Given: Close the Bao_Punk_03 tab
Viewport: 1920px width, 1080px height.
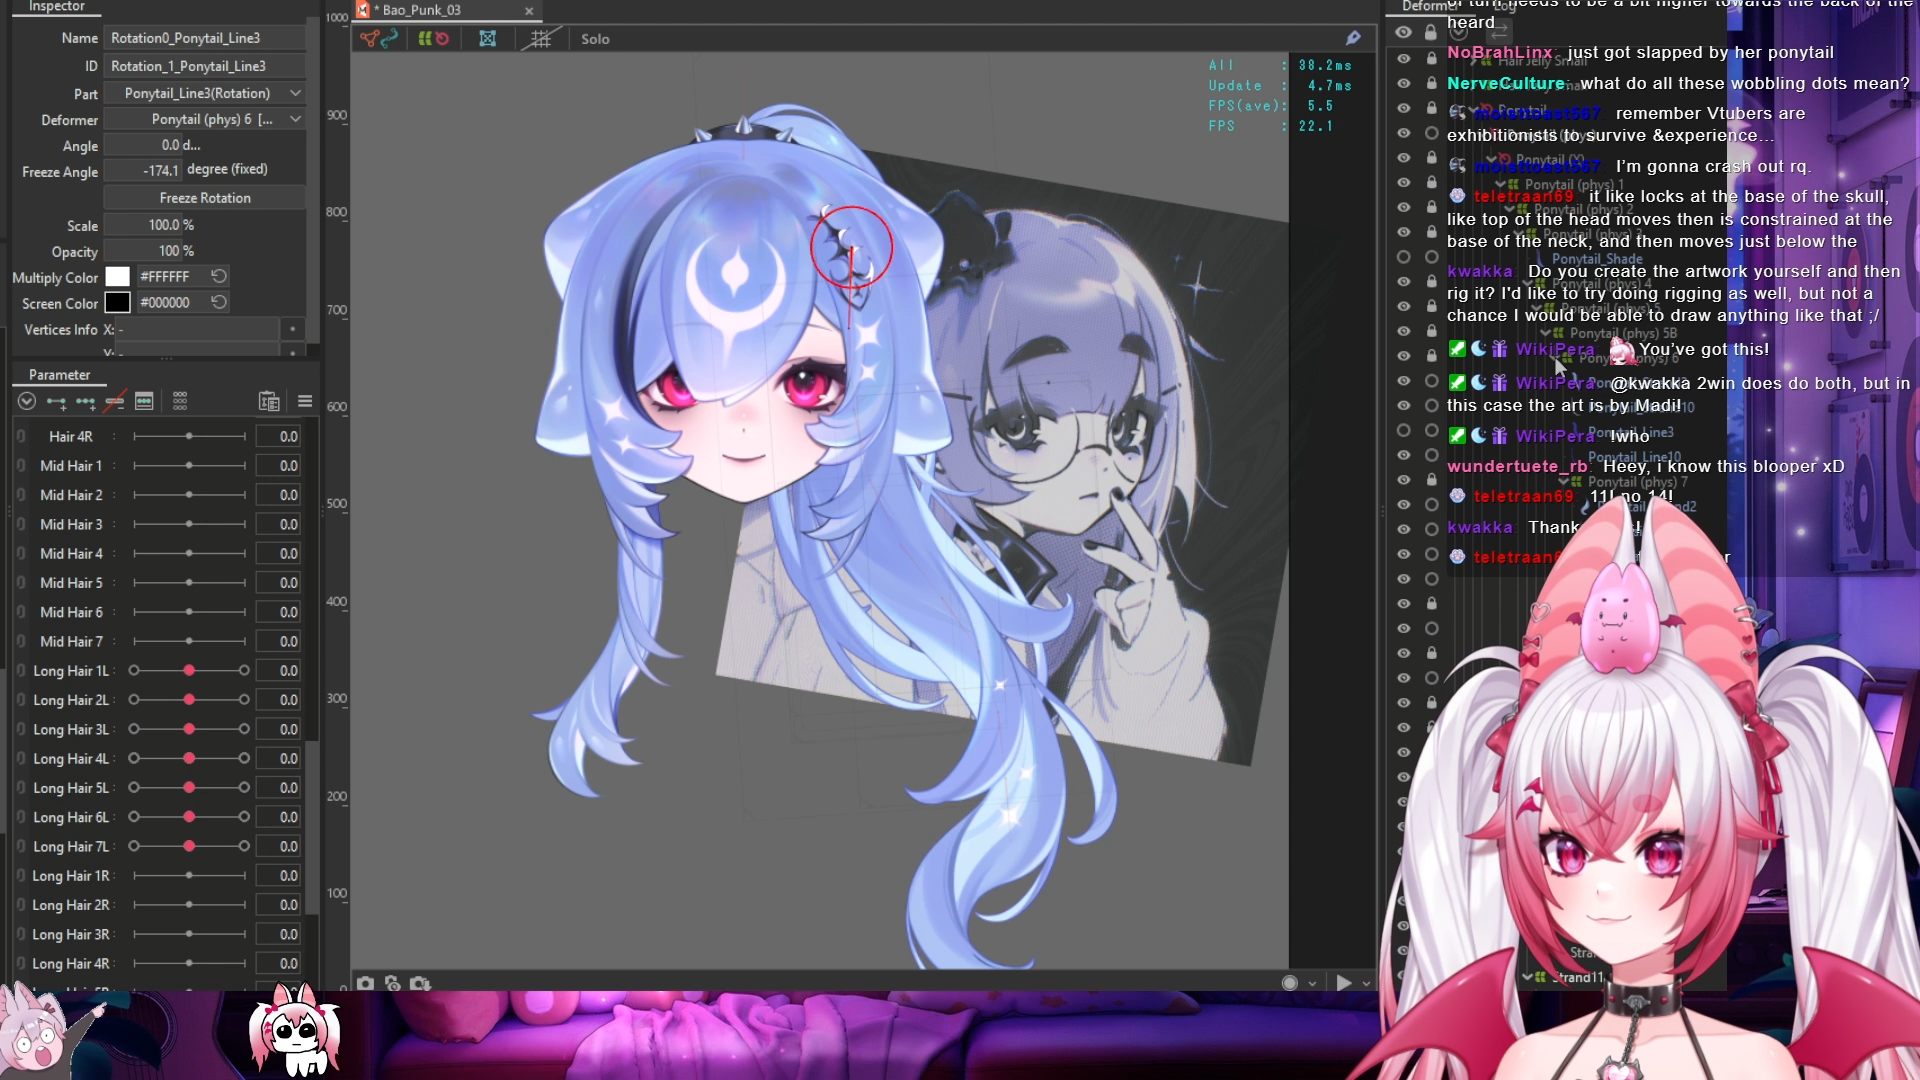Looking at the screenshot, I should tap(529, 11).
